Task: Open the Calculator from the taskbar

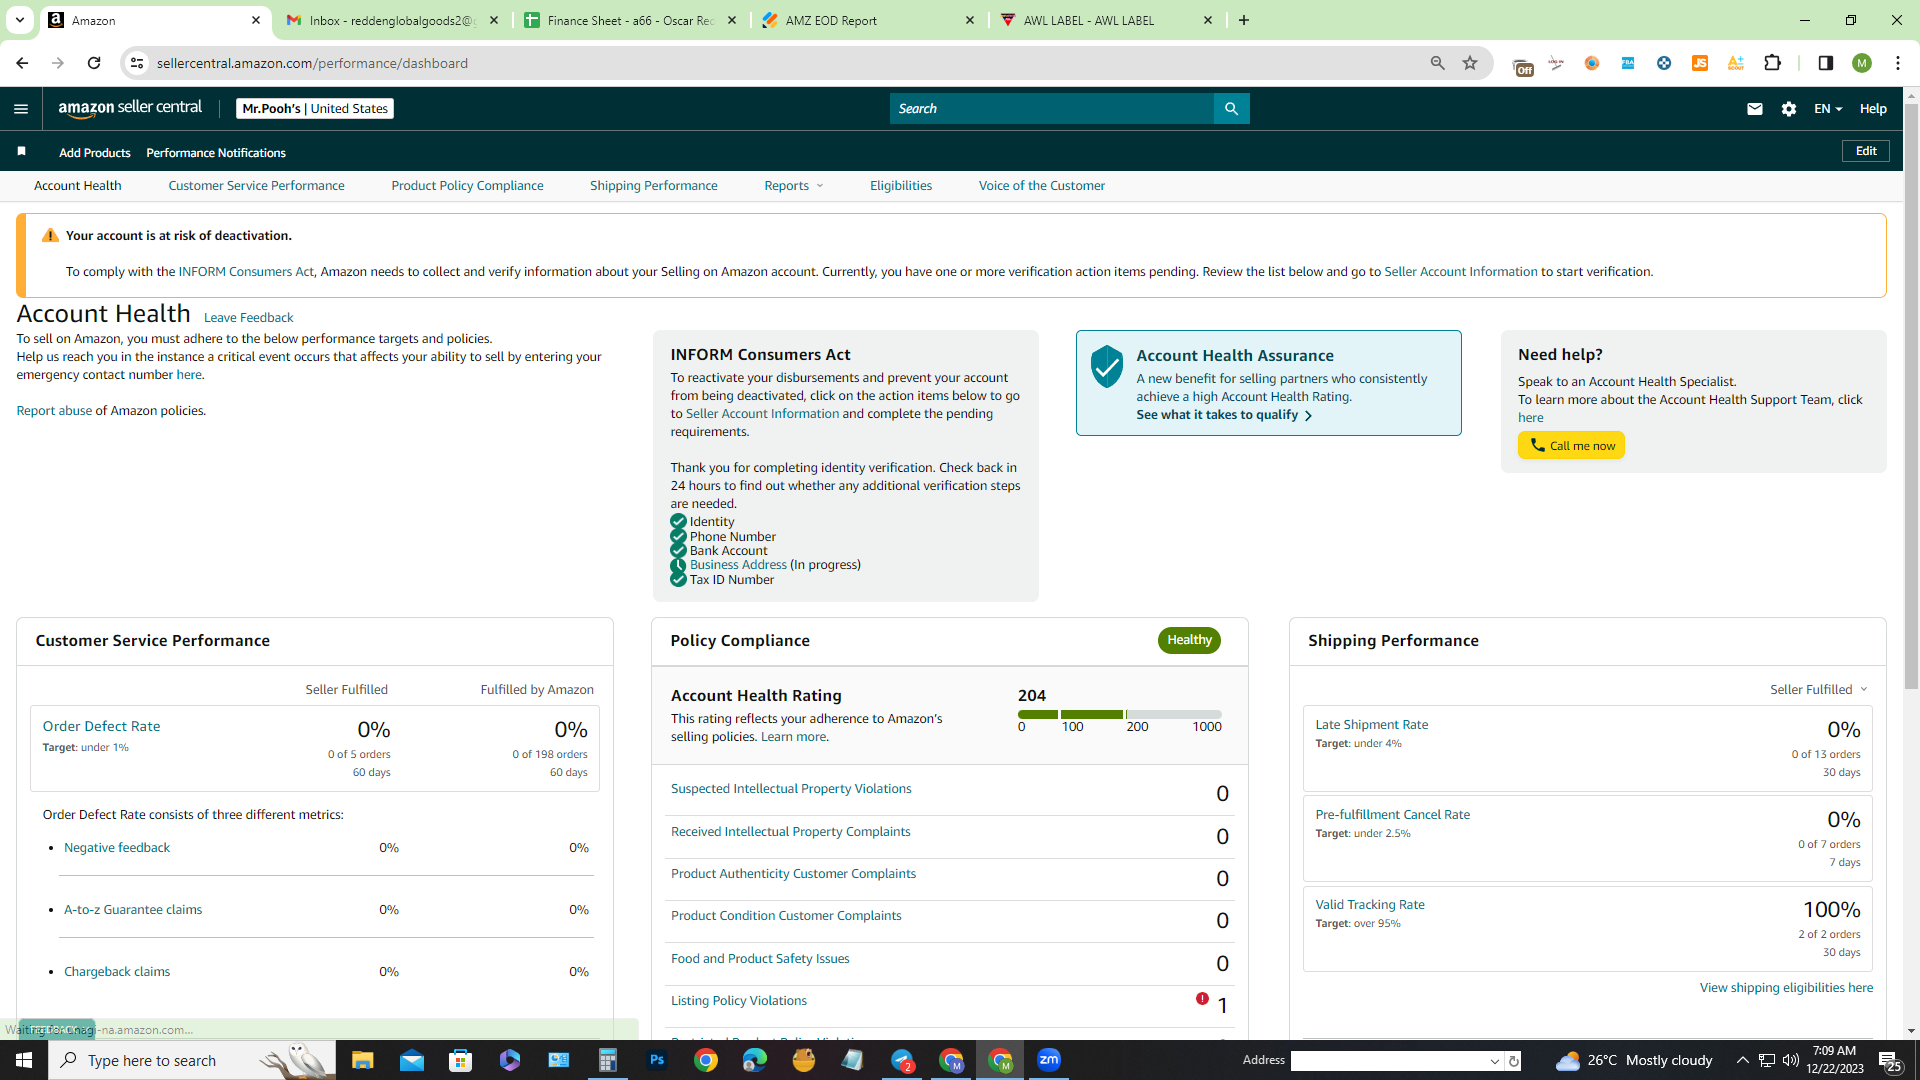Action: coord(607,1060)
